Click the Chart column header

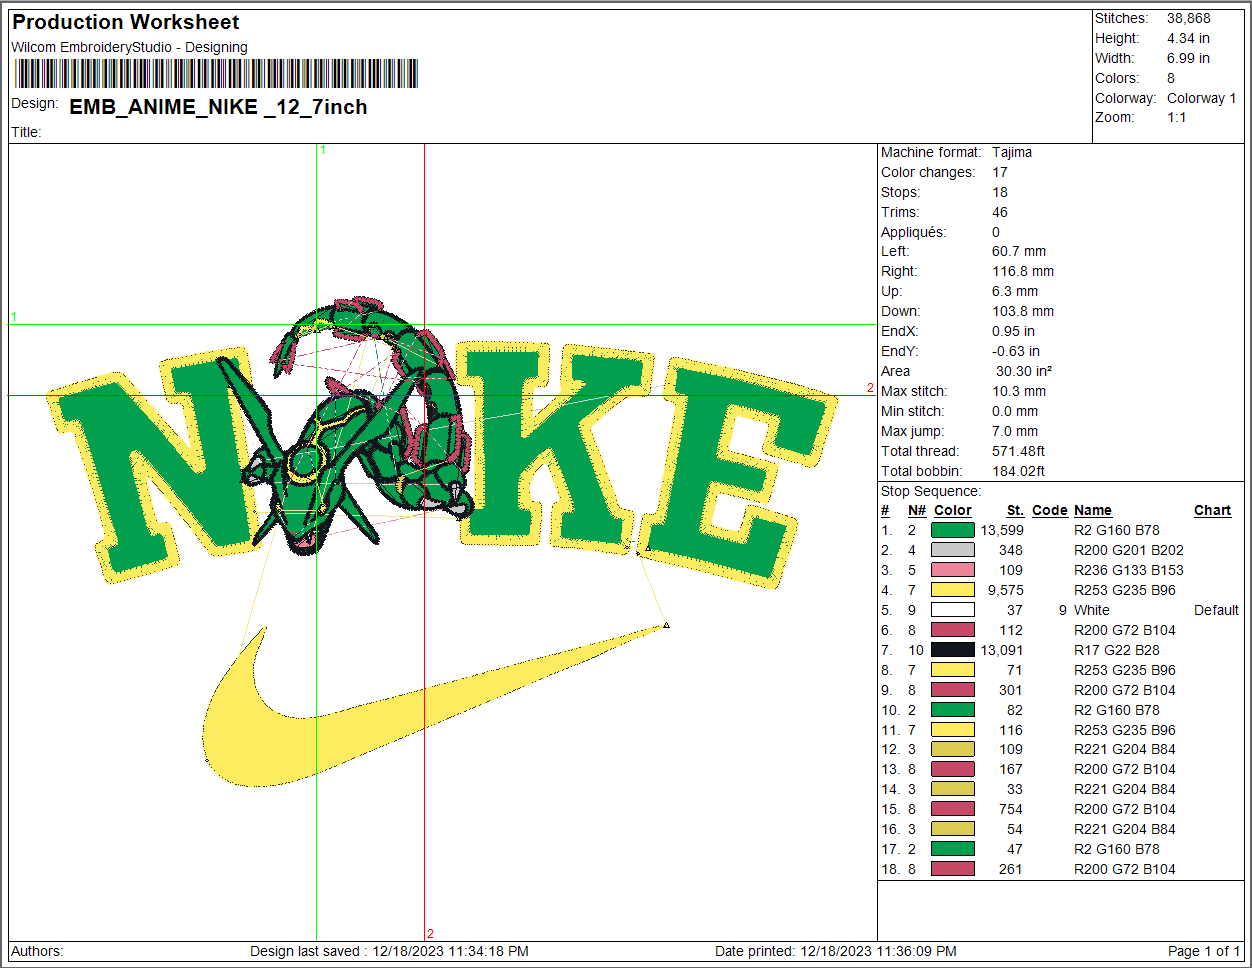[x=1212, y=510]
